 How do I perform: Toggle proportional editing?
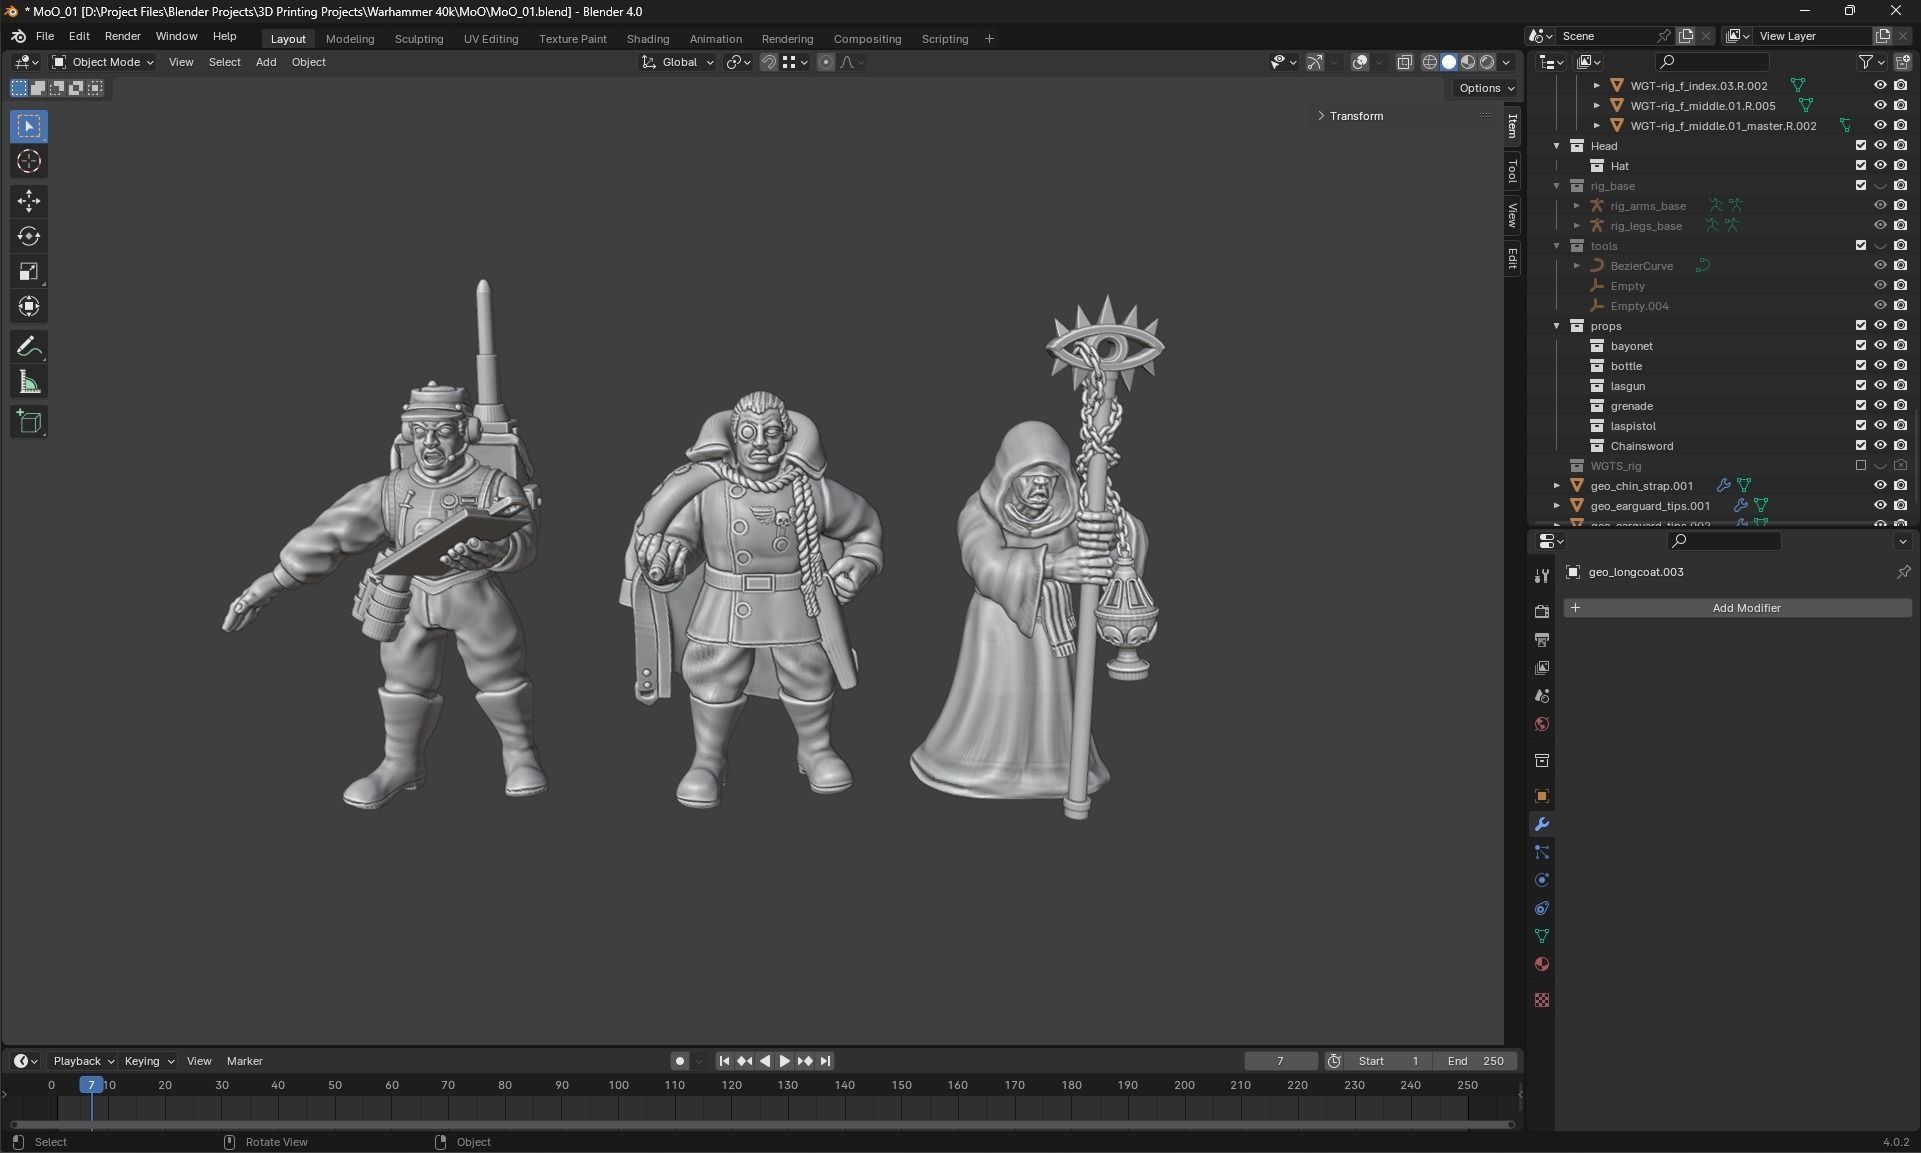825,62
